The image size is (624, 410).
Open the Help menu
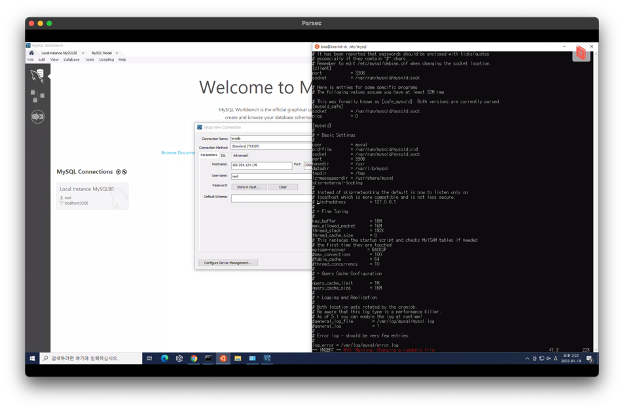pyautogui.click(x=122, y=60)
